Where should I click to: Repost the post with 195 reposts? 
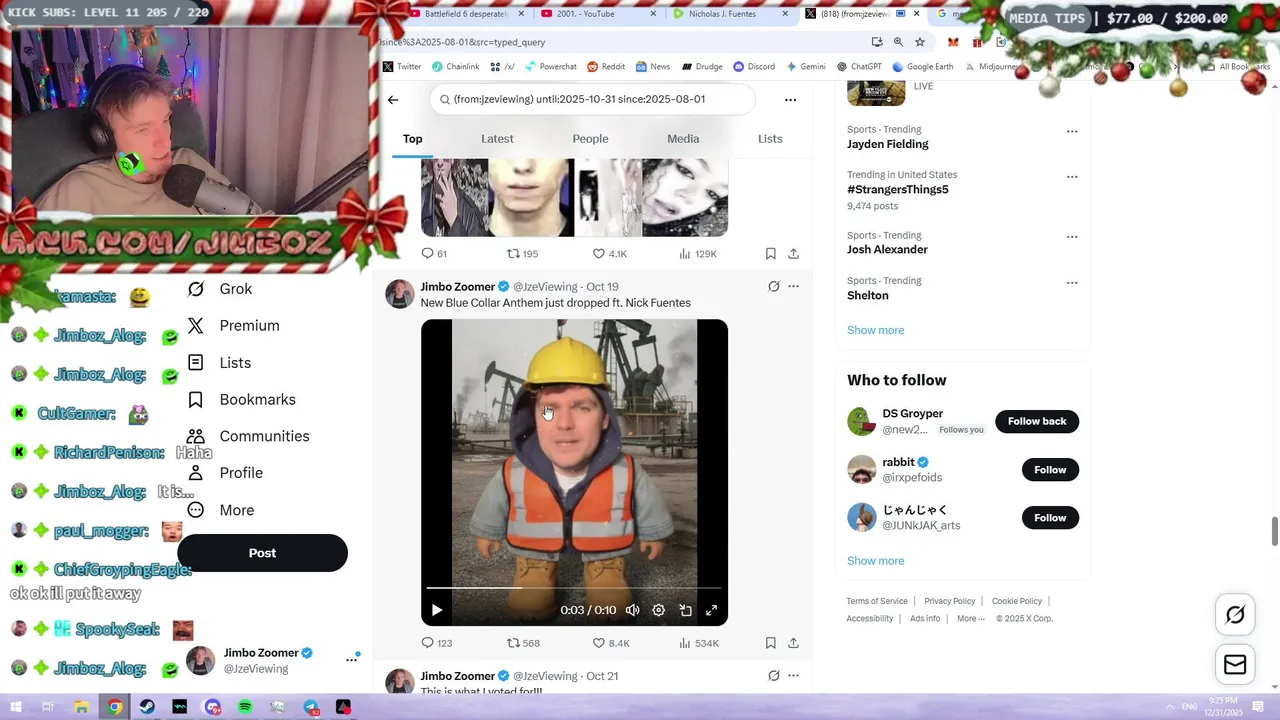pos(522,254)
